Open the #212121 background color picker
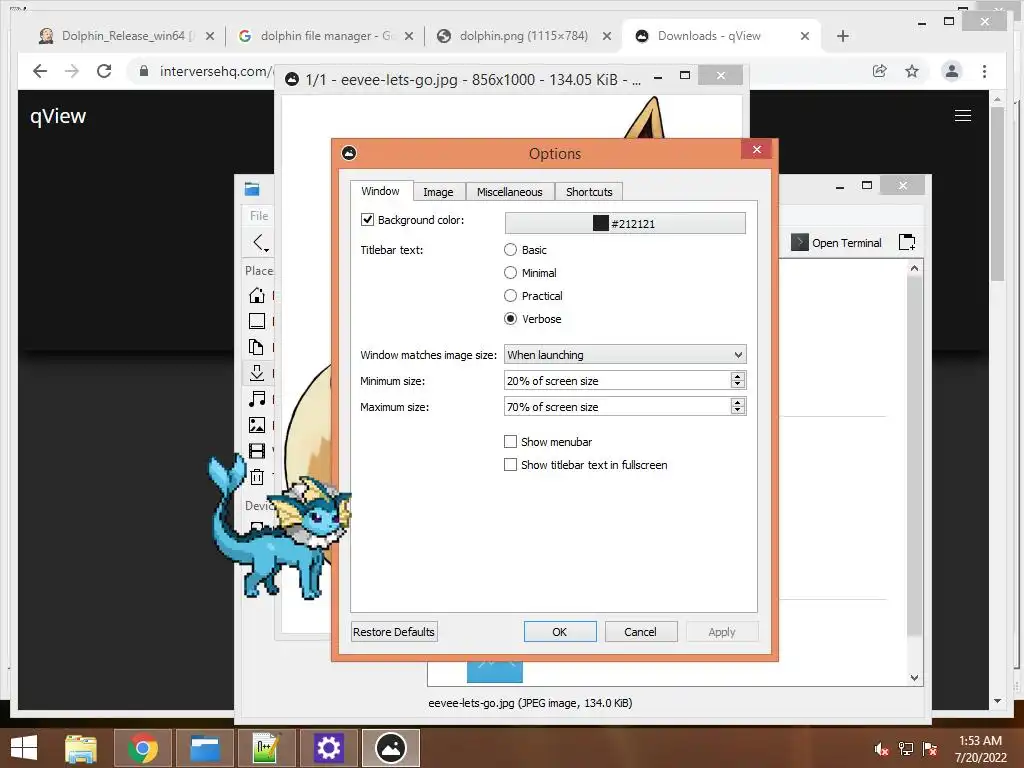 [x=625, y=223]
